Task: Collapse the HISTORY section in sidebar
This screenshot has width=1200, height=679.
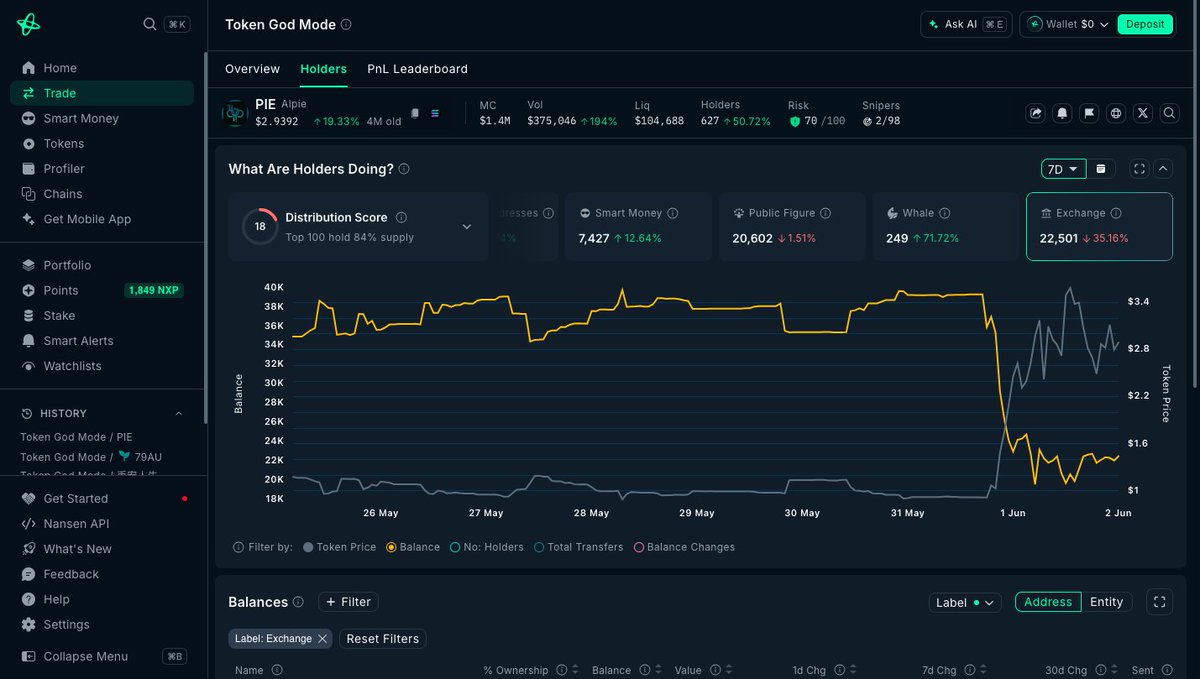Action: pyautogui.click(x=179, y=414)
